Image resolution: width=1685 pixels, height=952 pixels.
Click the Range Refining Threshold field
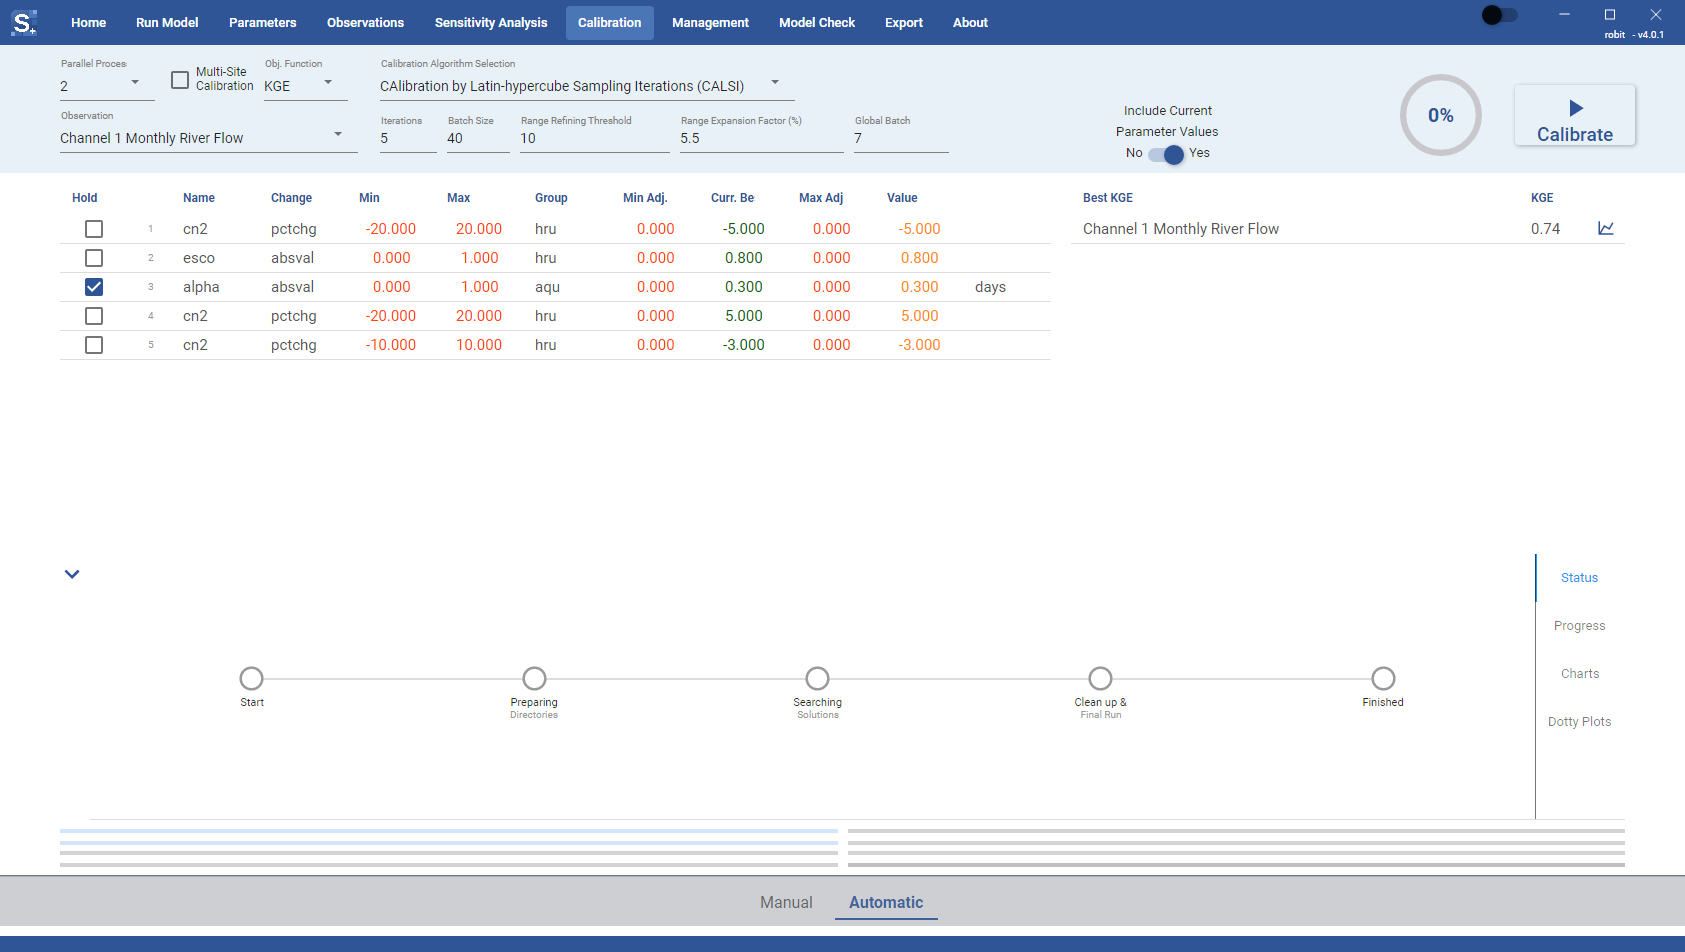(x=594, y=138)
